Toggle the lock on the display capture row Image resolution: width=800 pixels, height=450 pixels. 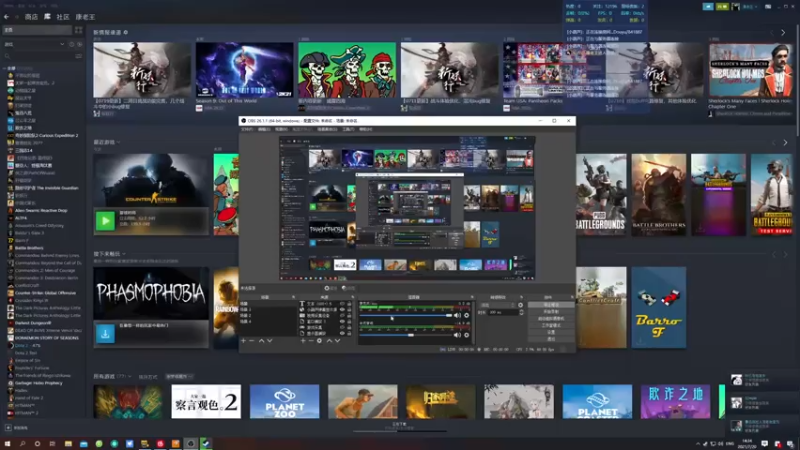point(349,333)
